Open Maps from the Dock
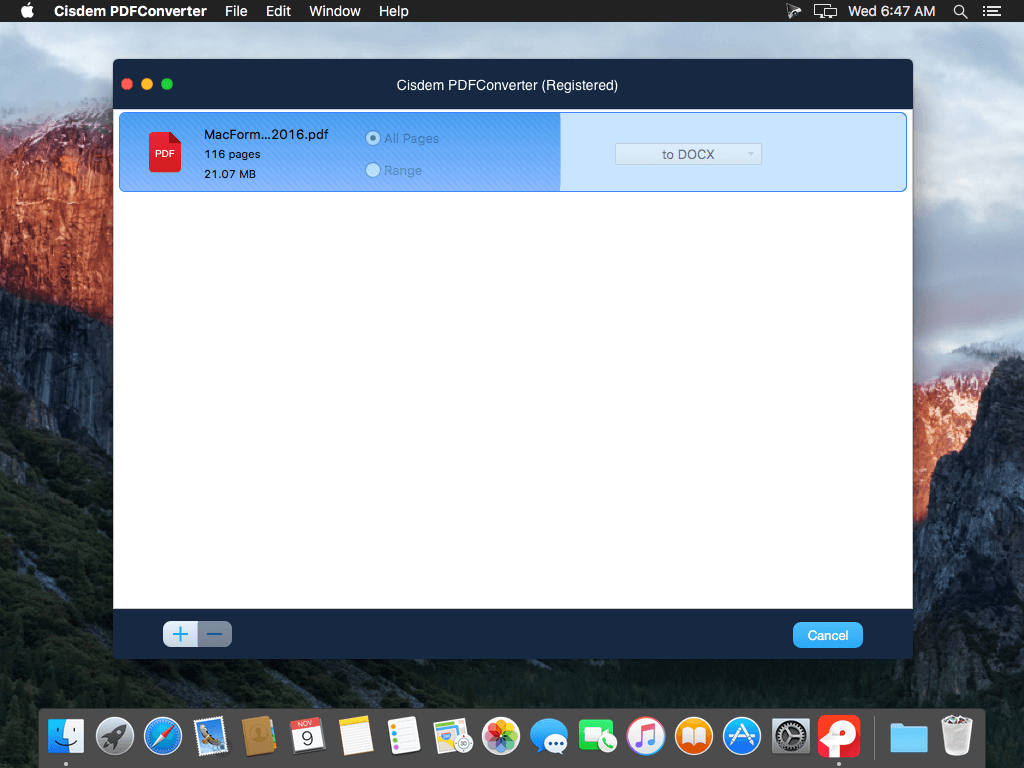 coord(452,736)
